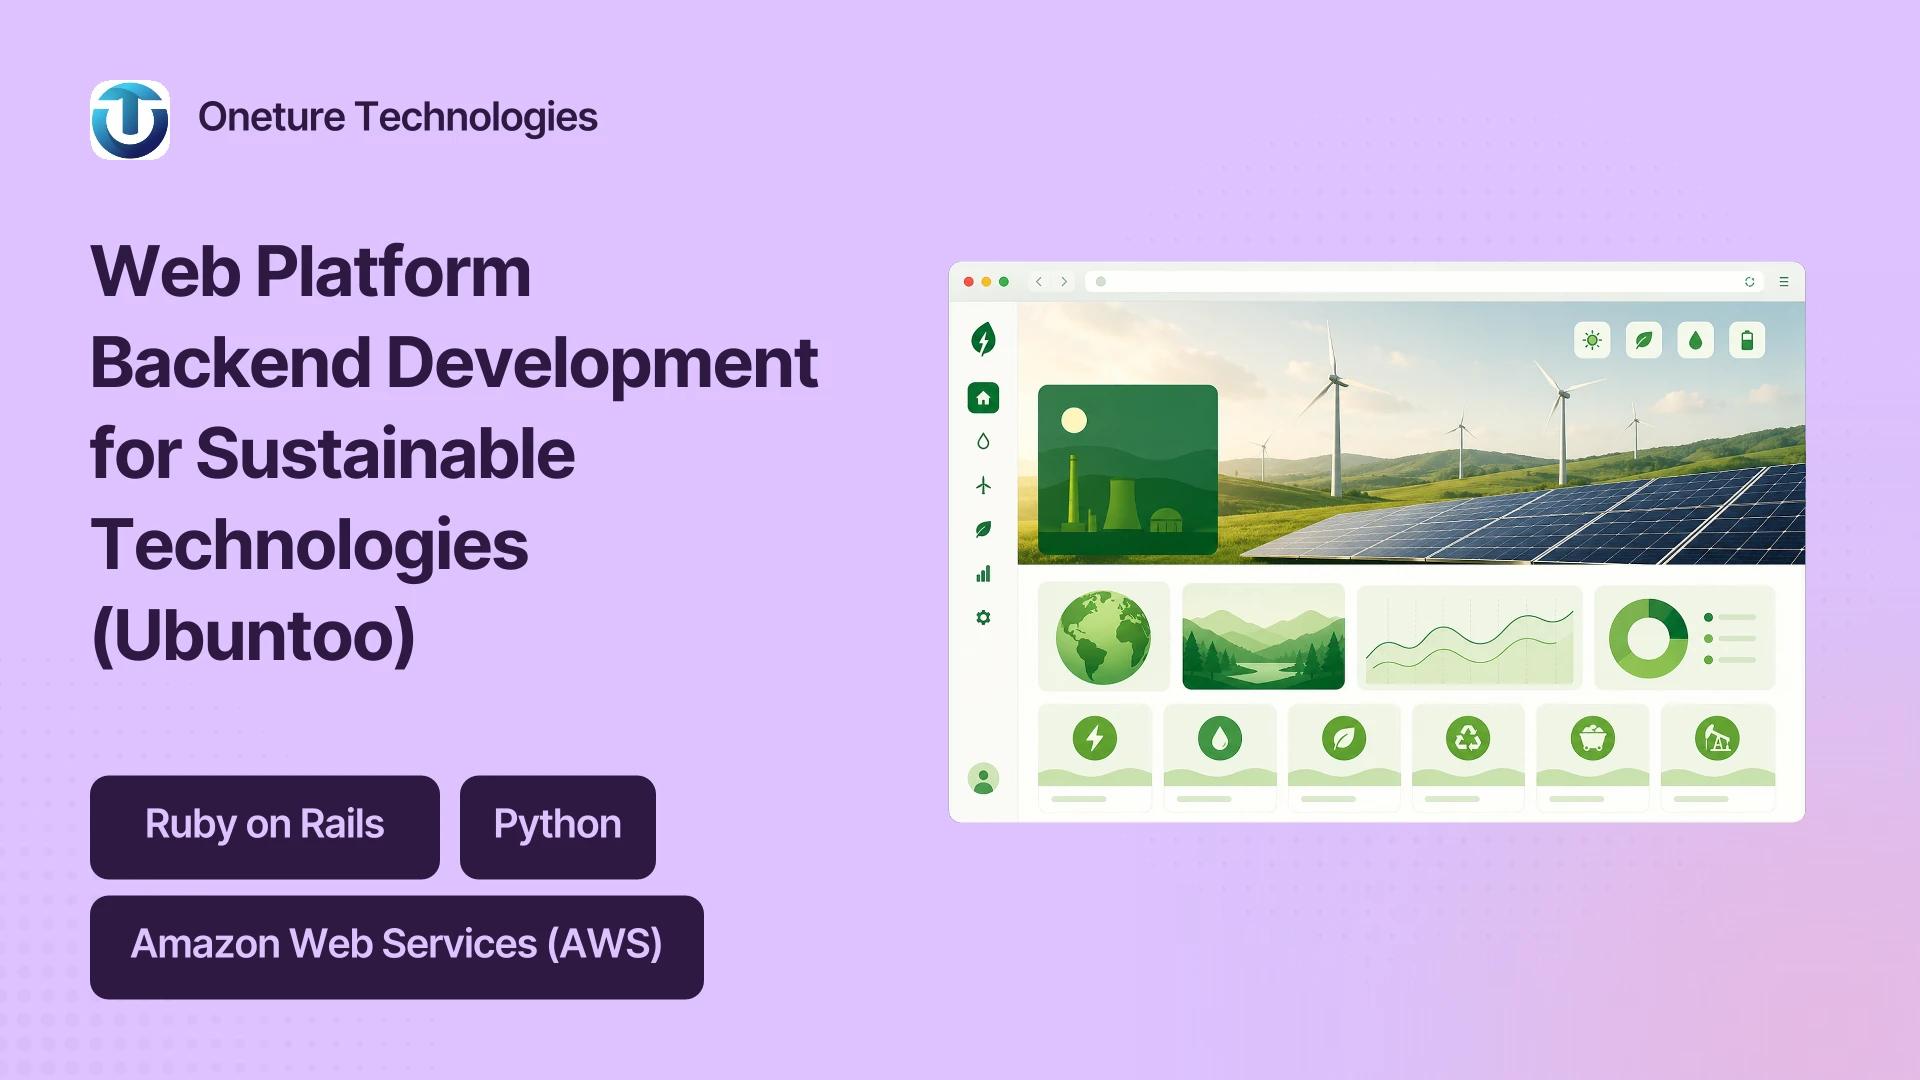
Task: Click the leaf card icon in bottom row
Action: pyautogui.click(x=1344, y=739)
